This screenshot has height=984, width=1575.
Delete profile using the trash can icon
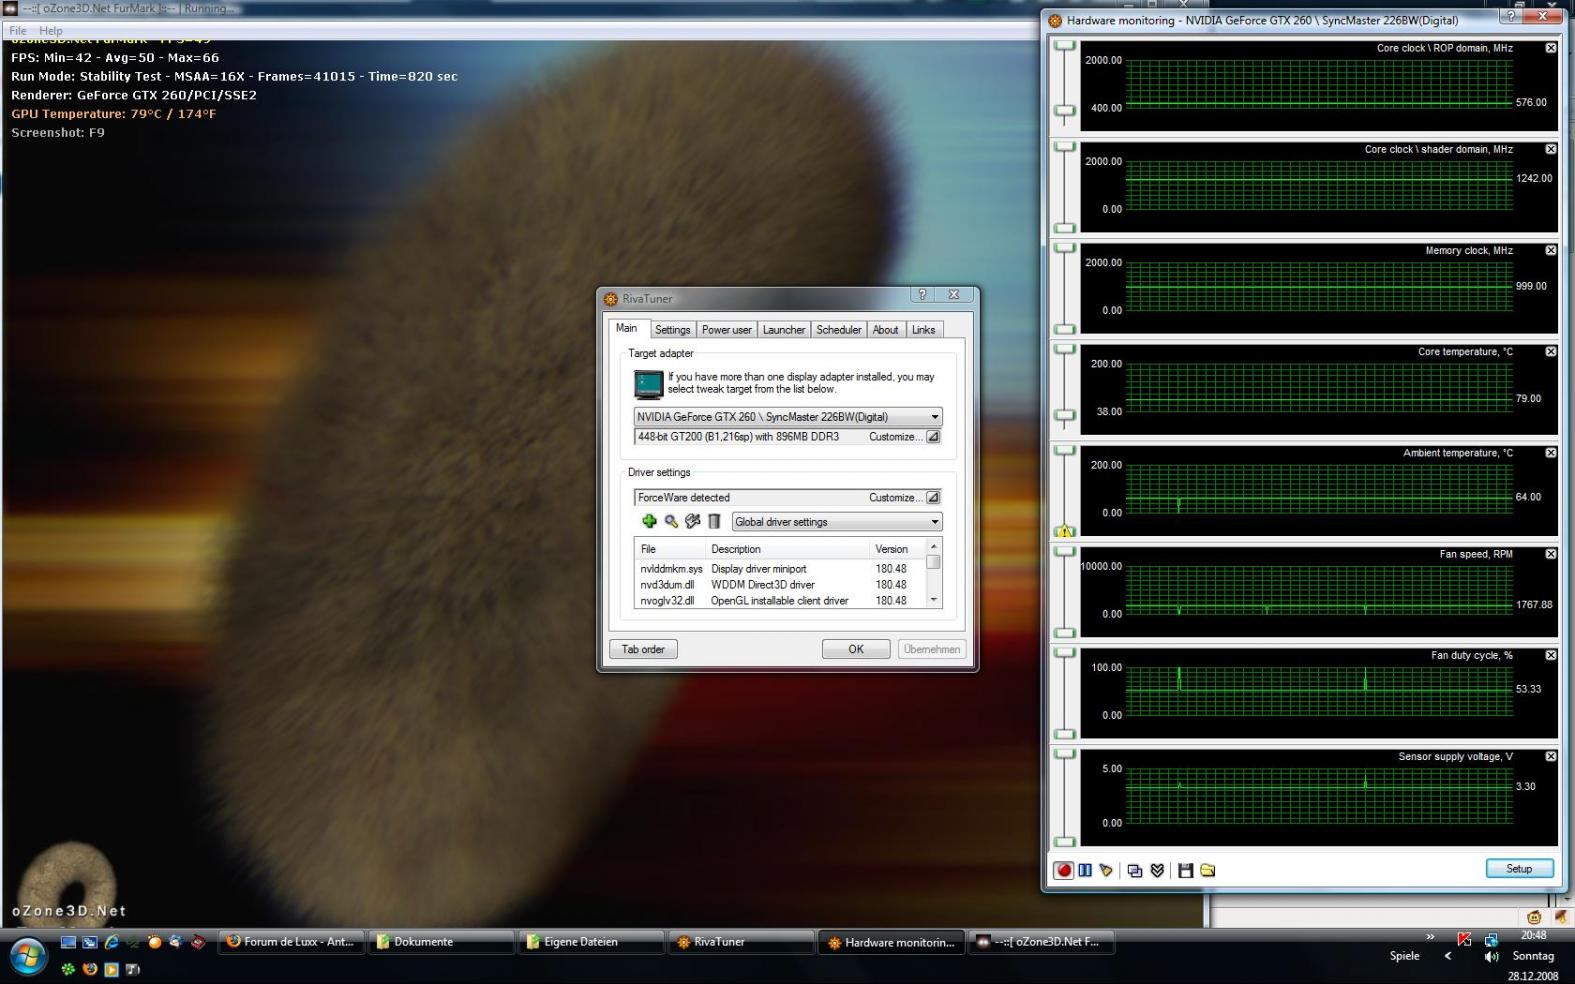(x=714, y=521)
